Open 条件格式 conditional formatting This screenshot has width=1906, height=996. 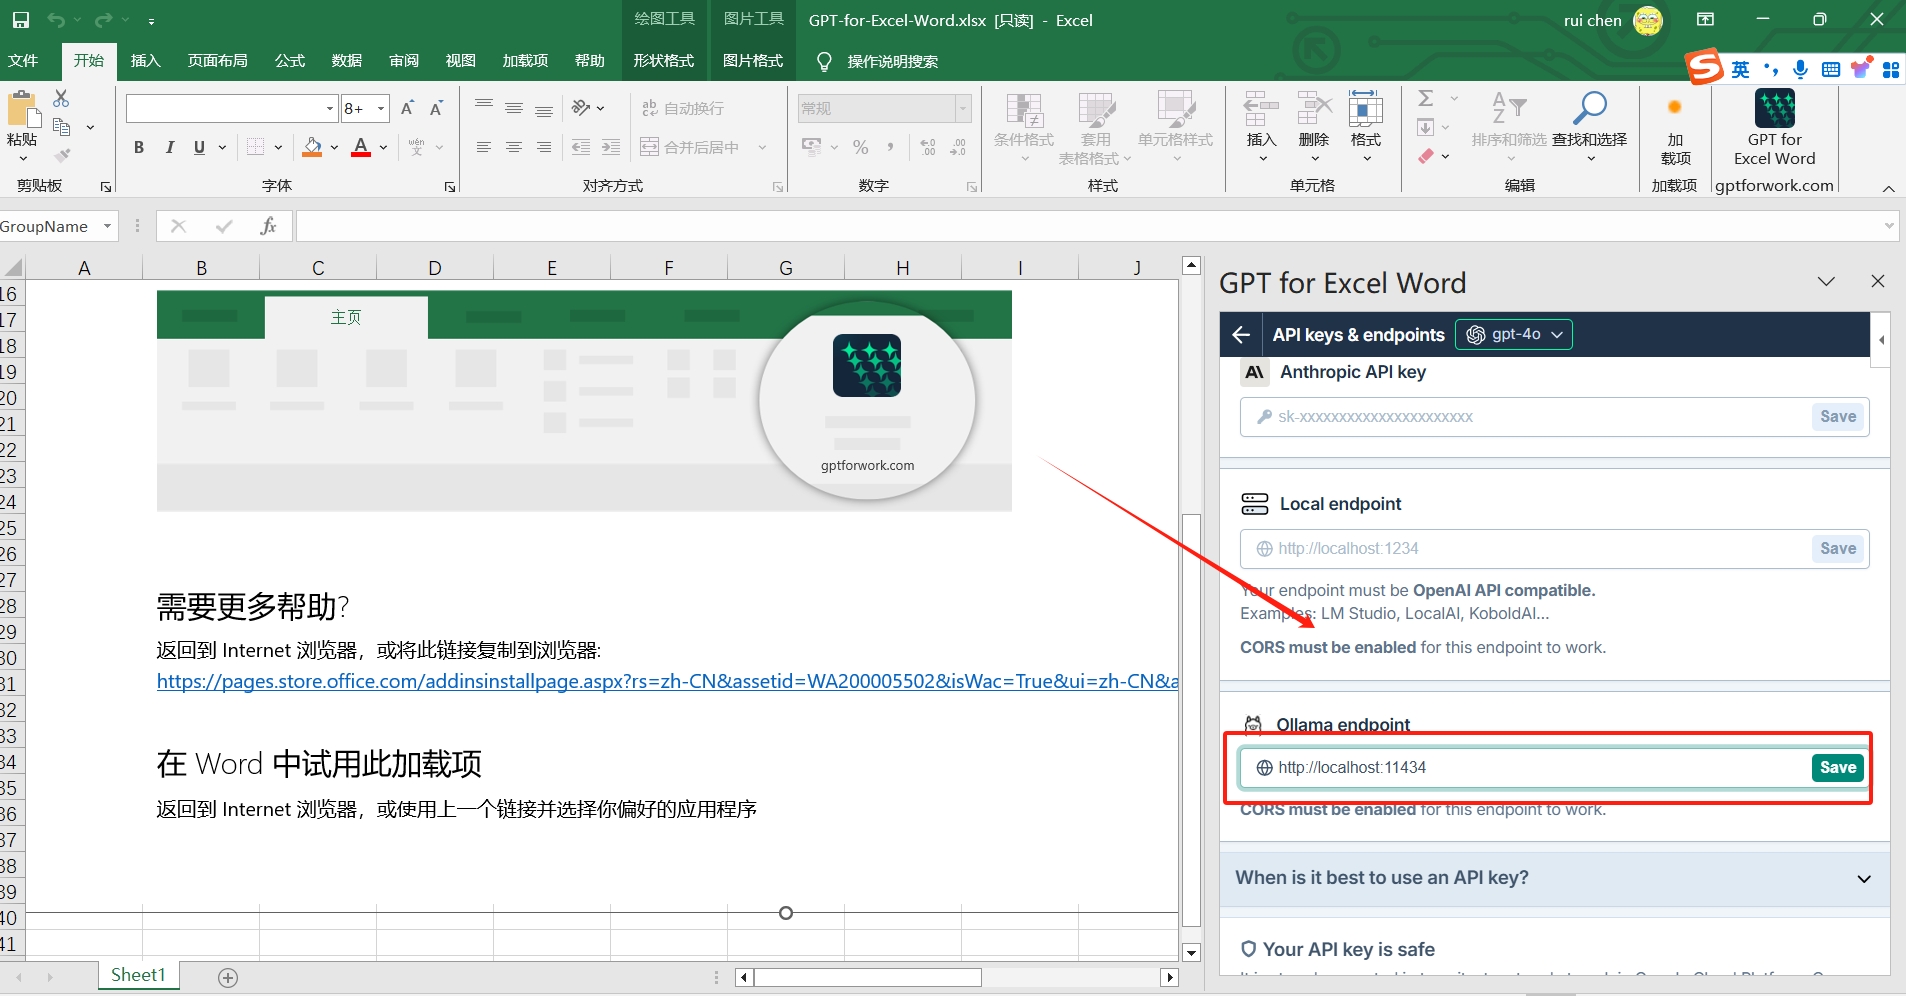coord(1024,127)
